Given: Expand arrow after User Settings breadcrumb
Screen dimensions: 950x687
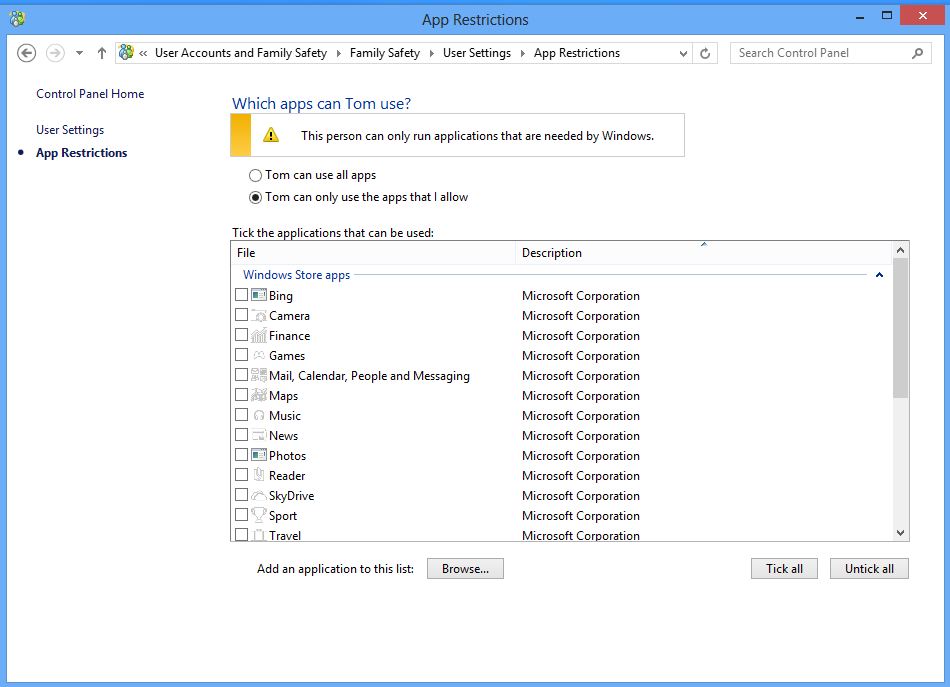Looking at the screenshot, I should tap(522, 53).
